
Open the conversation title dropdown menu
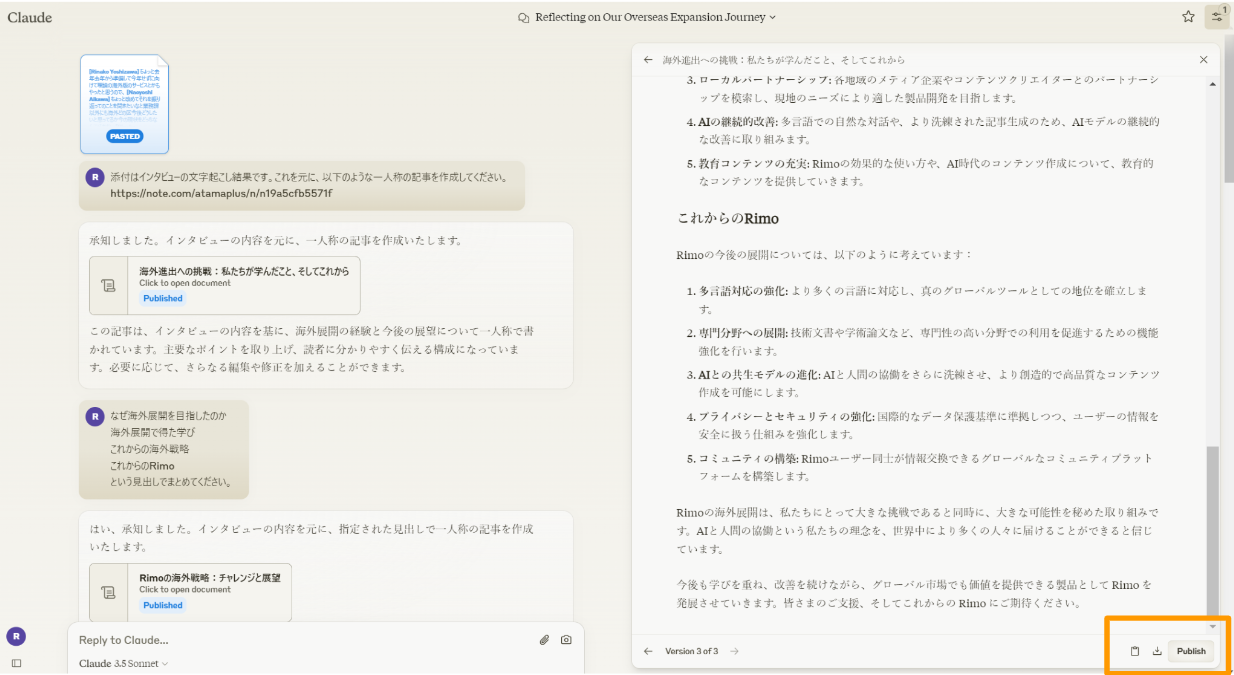point(648,17)
